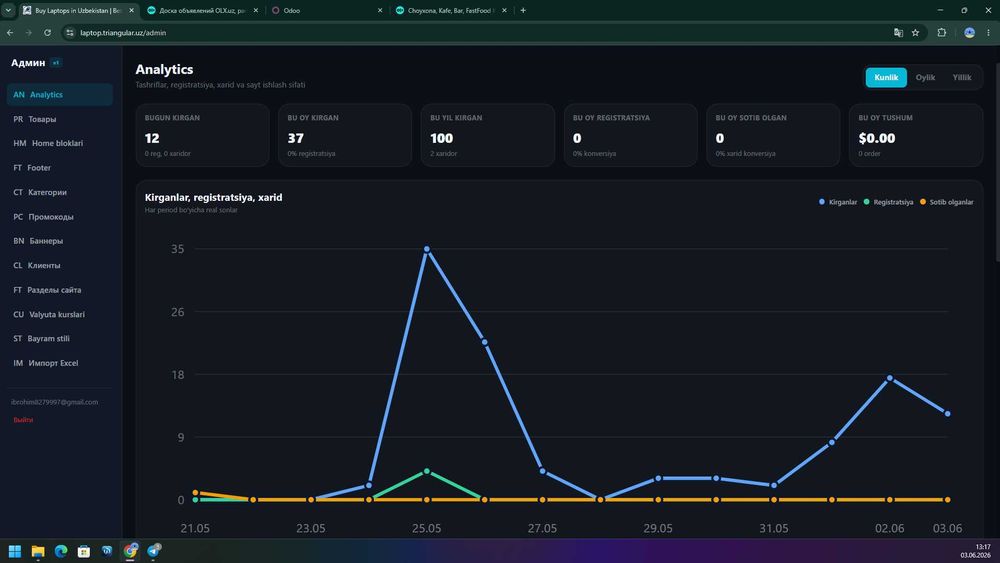Viewport: 1000px width, 563px height.
Task: Open the Chrome three-dot menu
Action: (x=989, y=33)
